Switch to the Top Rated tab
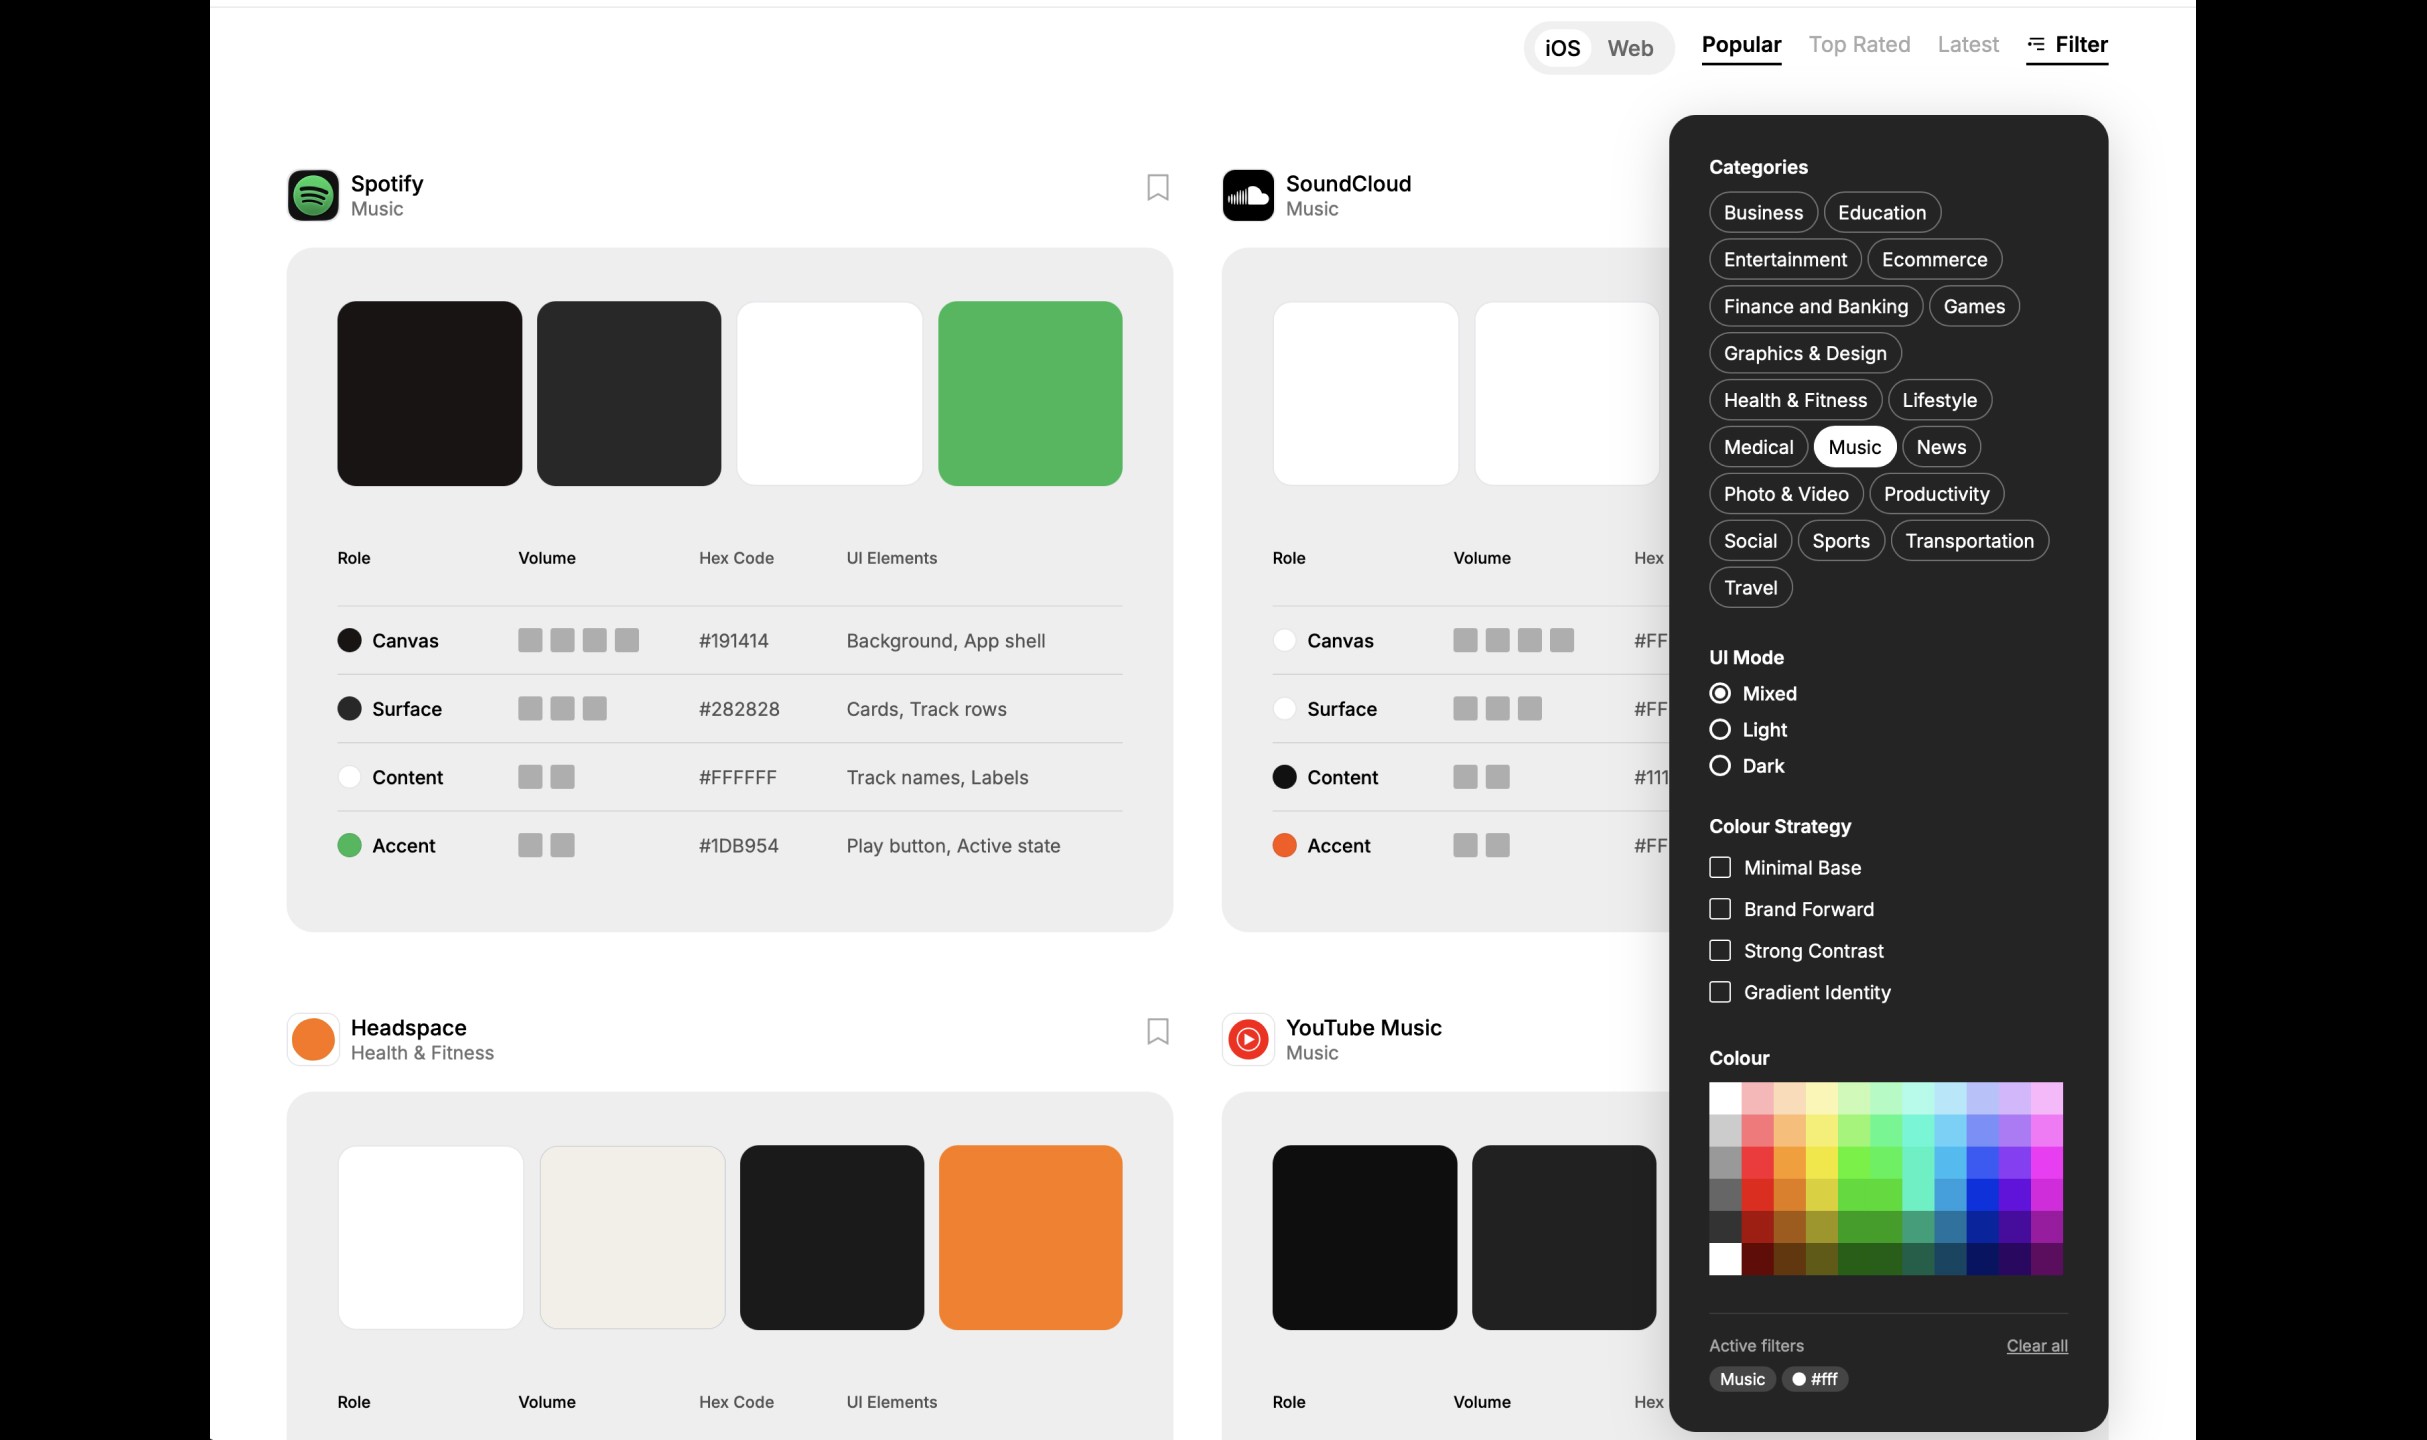Viewport: 2427px width, 1440px height. [x=1859, y=45]
